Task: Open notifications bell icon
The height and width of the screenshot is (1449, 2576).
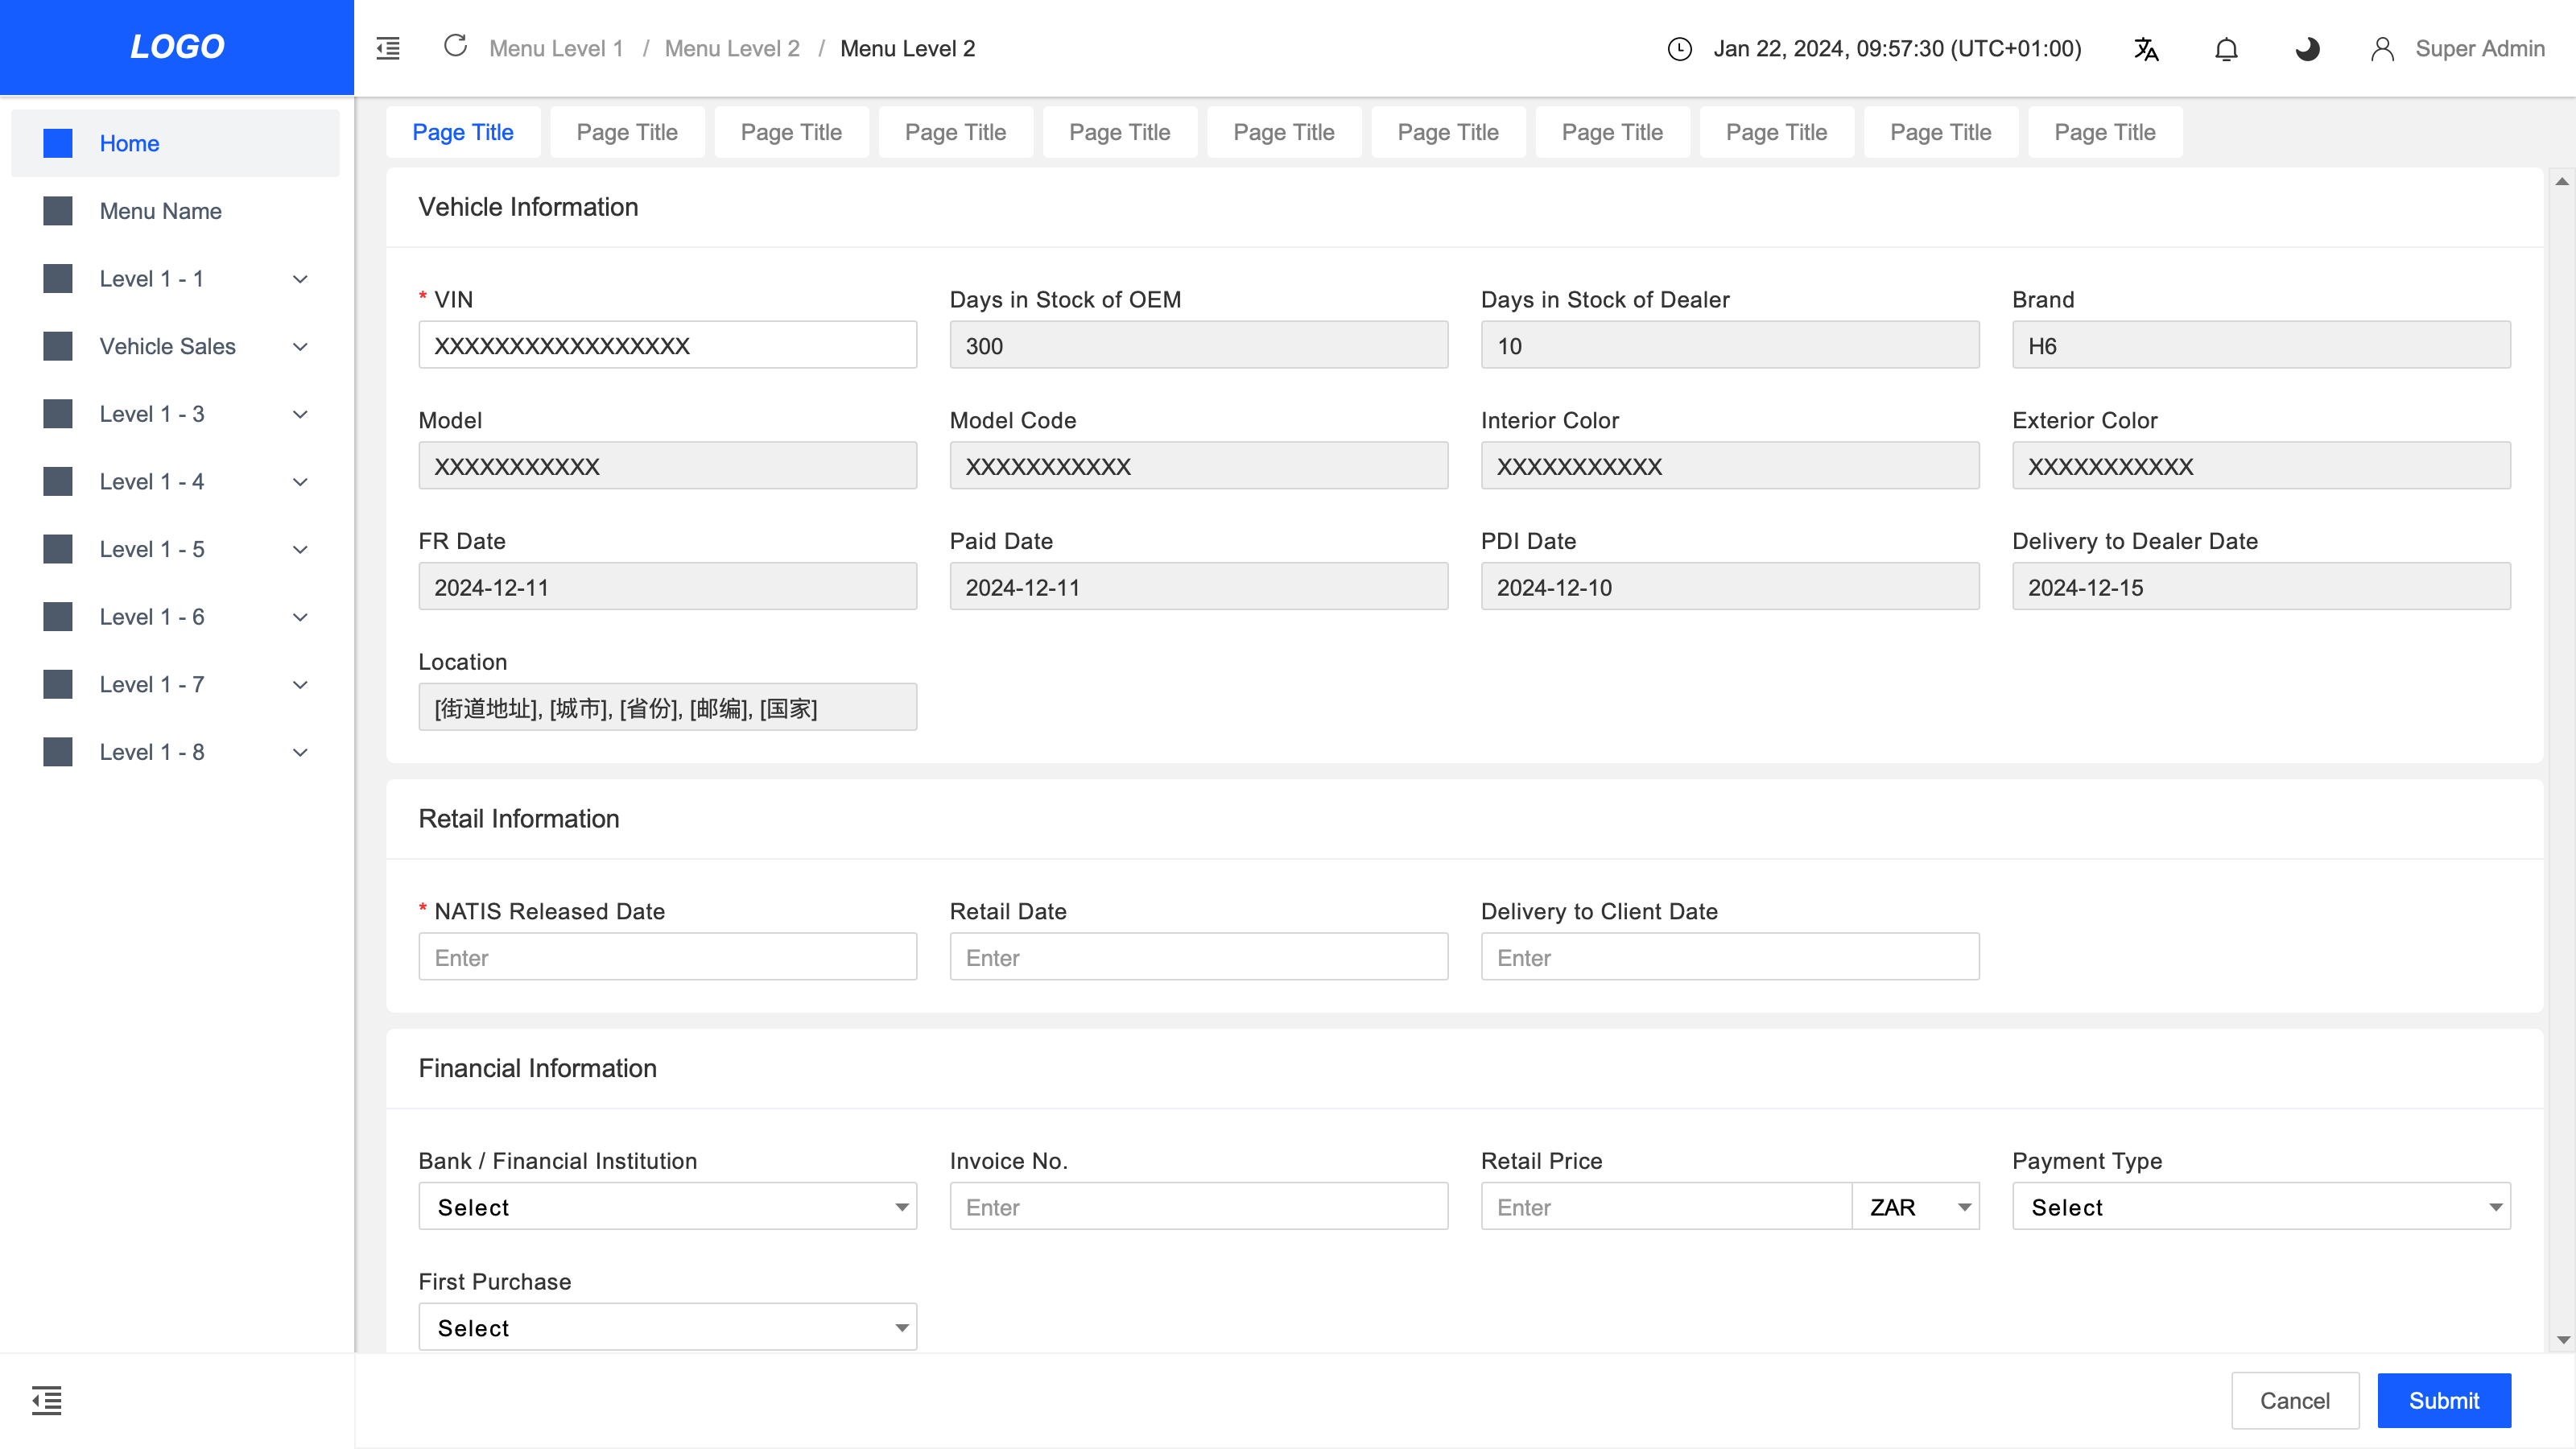Action: tap(2226, 49)
